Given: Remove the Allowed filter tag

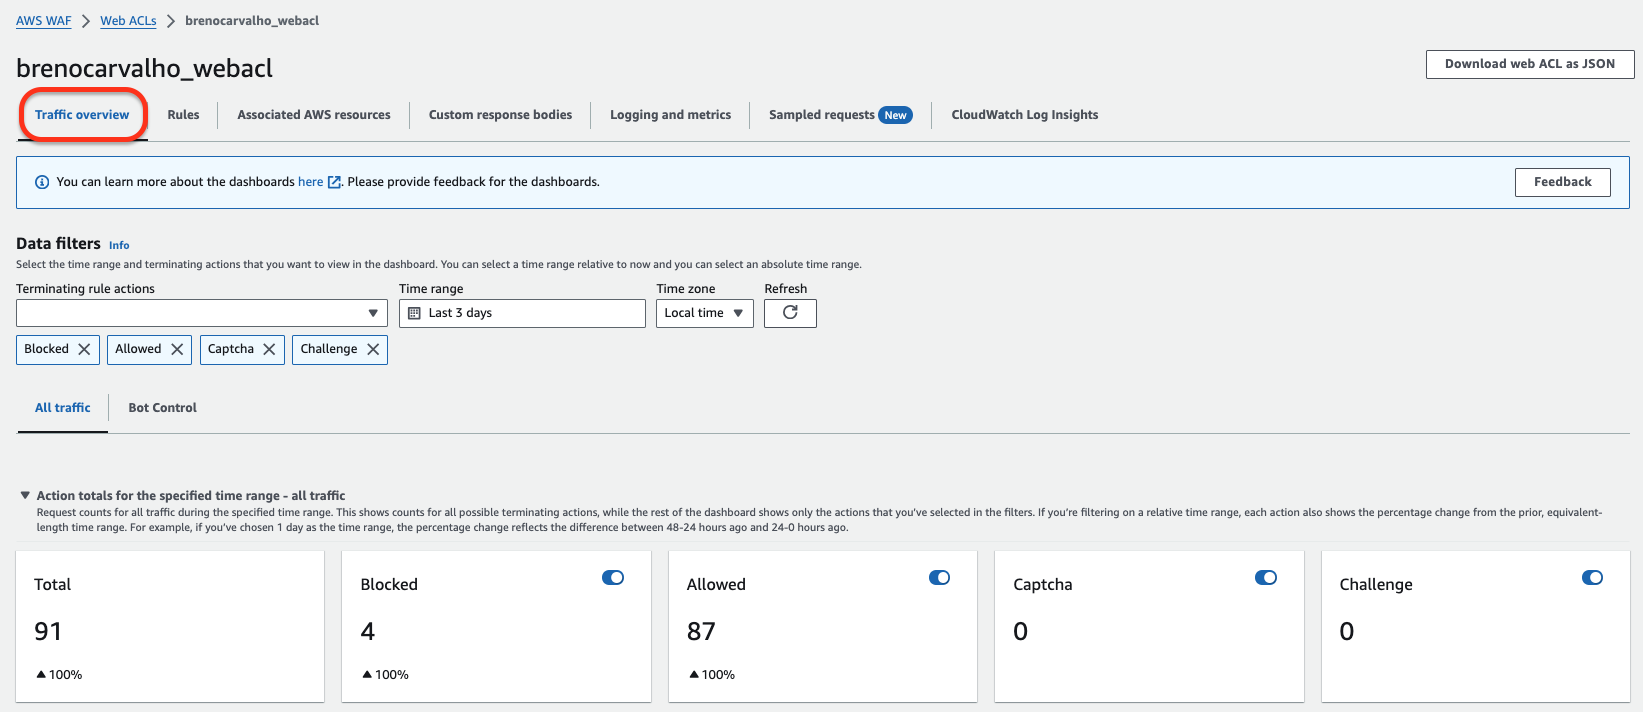Looking at the screenshot, I should coord(177,349).
